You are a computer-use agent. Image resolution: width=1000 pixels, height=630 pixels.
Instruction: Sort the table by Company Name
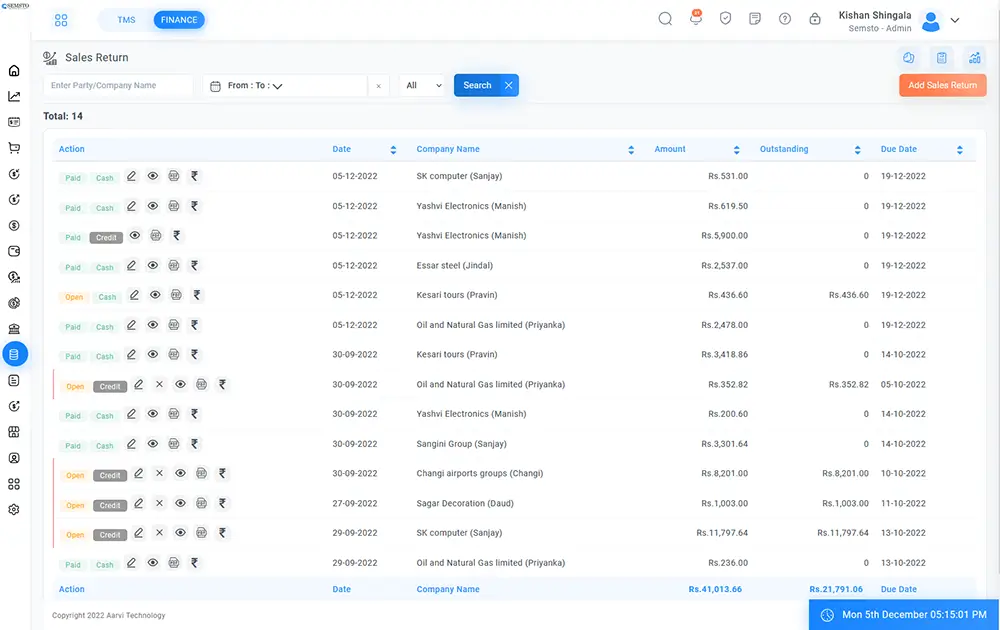[631, 150]
